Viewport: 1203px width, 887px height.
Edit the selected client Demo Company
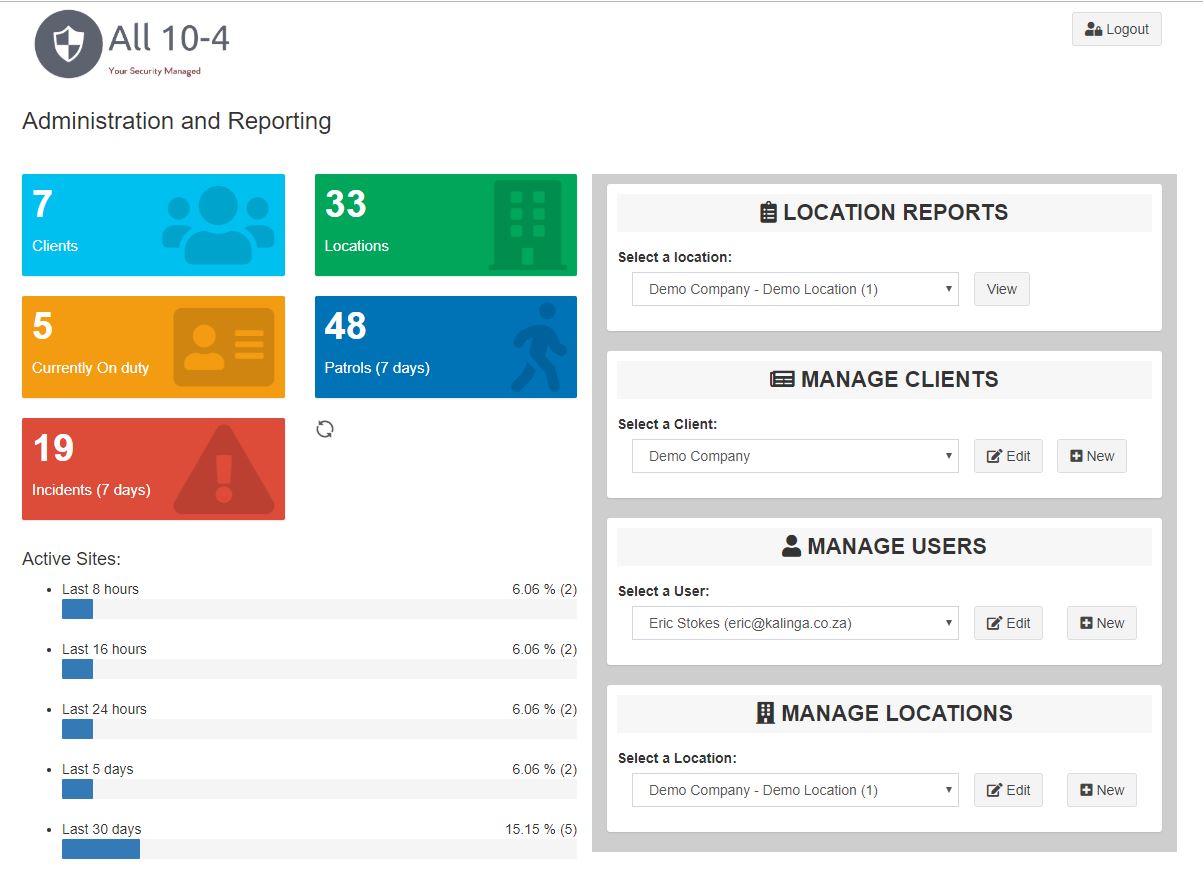[x=1008, y=456]
